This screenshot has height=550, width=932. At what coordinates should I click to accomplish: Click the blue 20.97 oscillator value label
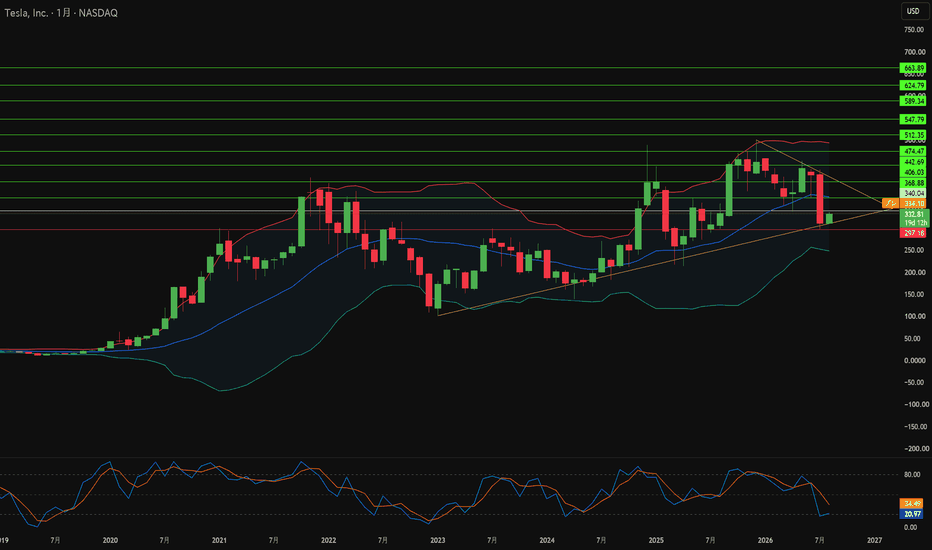coord(912,514)
